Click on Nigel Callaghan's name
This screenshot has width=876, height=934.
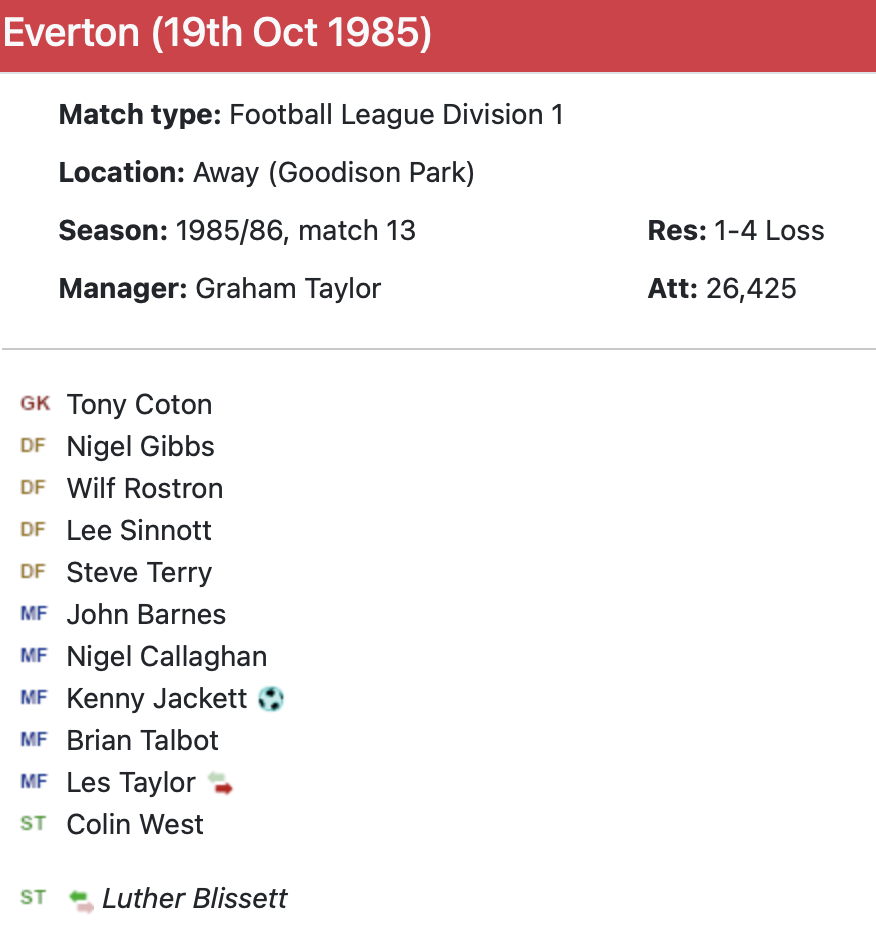coord(166,657)
